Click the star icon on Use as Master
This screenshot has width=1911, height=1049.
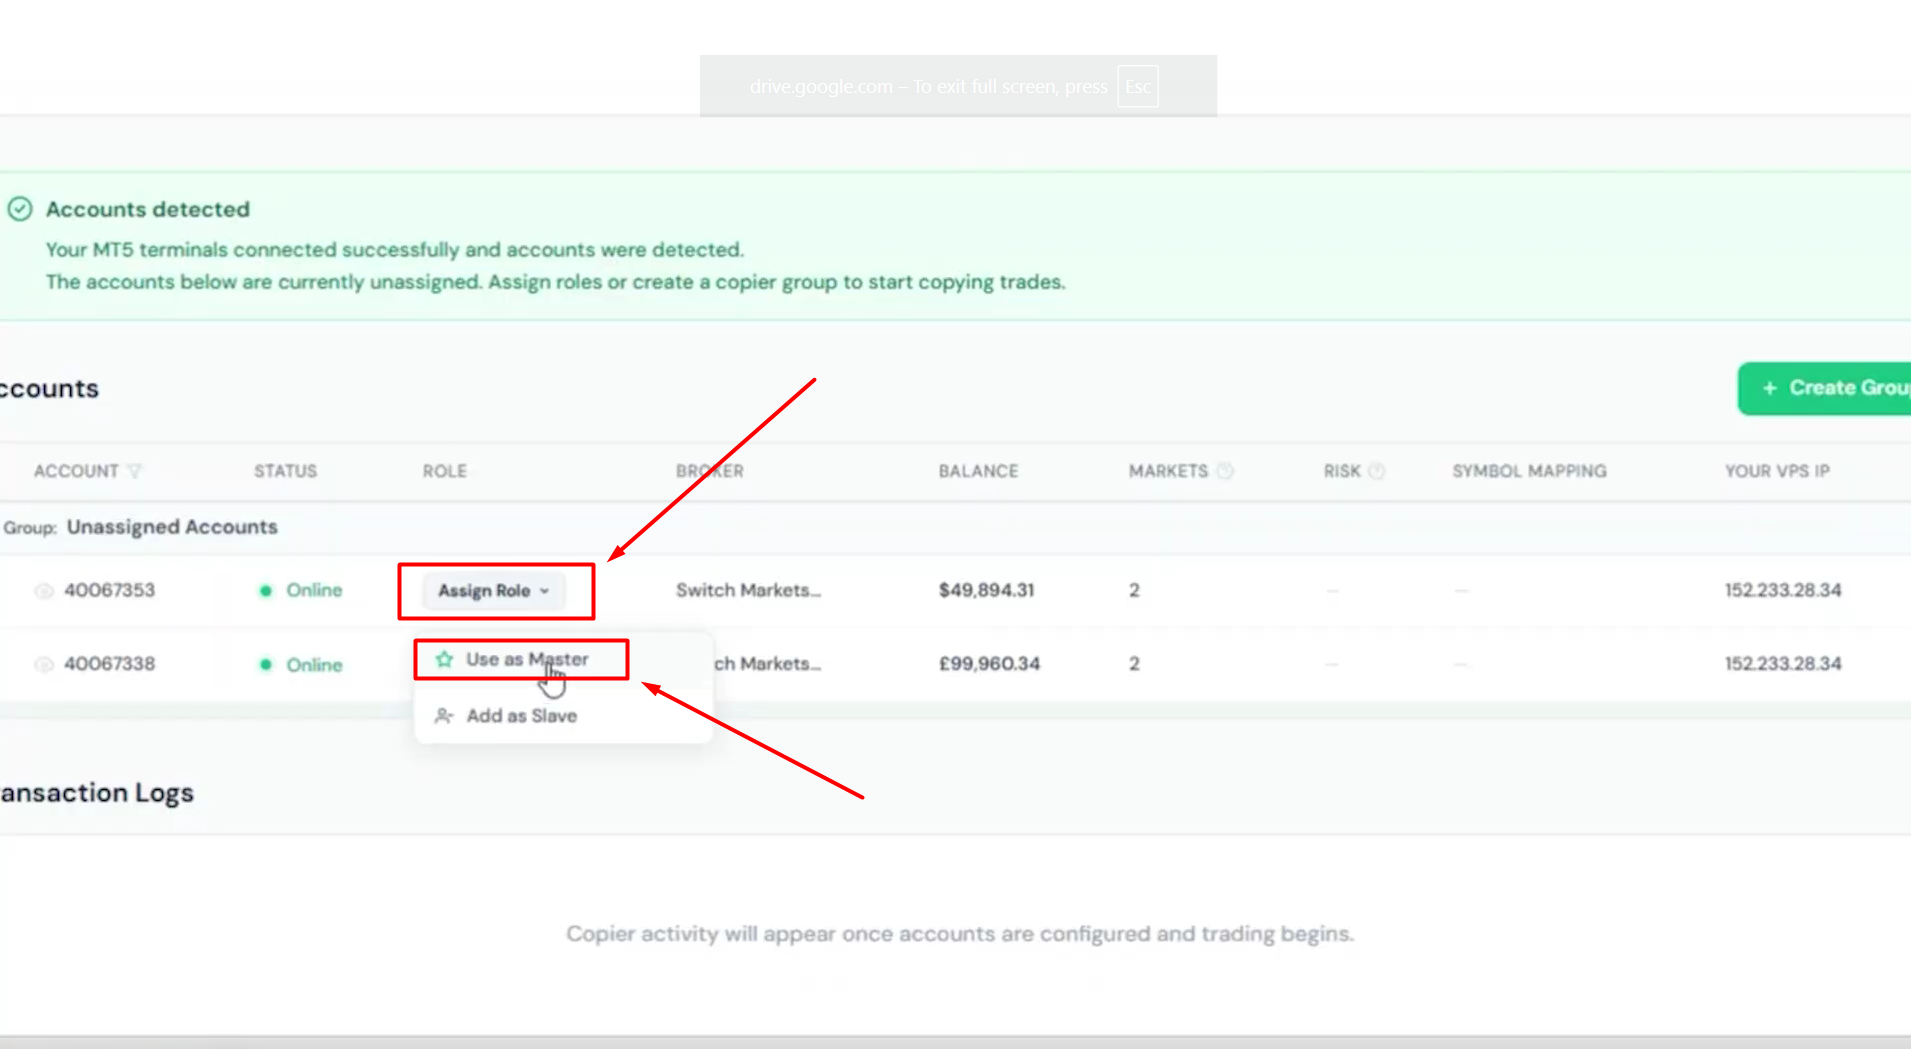[x=444, y=659]
